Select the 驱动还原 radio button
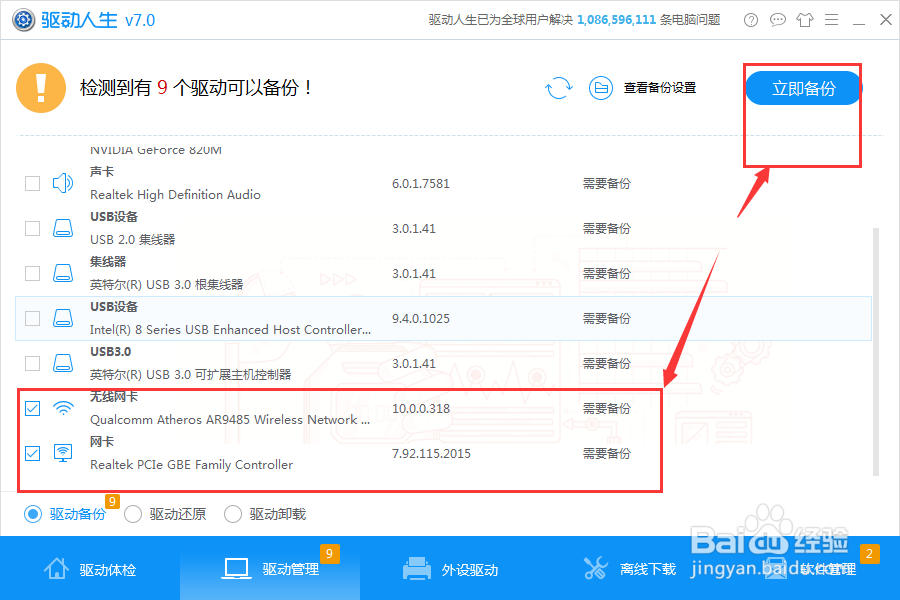This screenshot has width=900, height=600. pos(133,514)
